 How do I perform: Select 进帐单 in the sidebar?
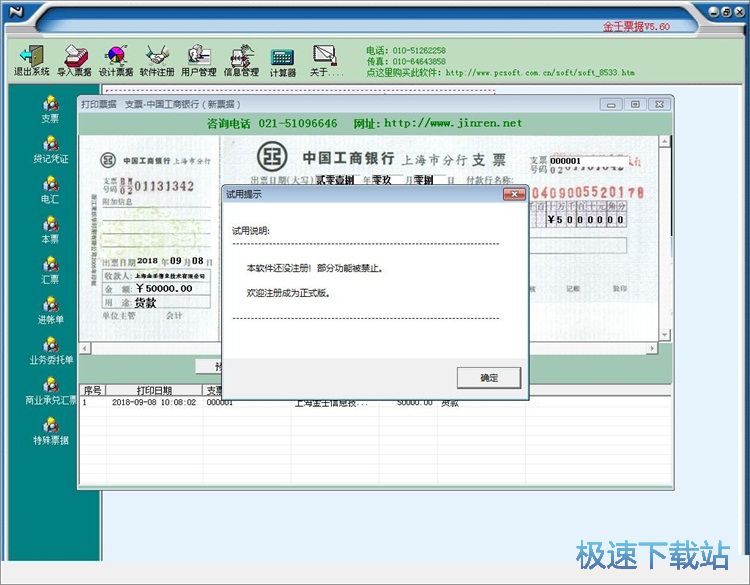tap(50, 310)
